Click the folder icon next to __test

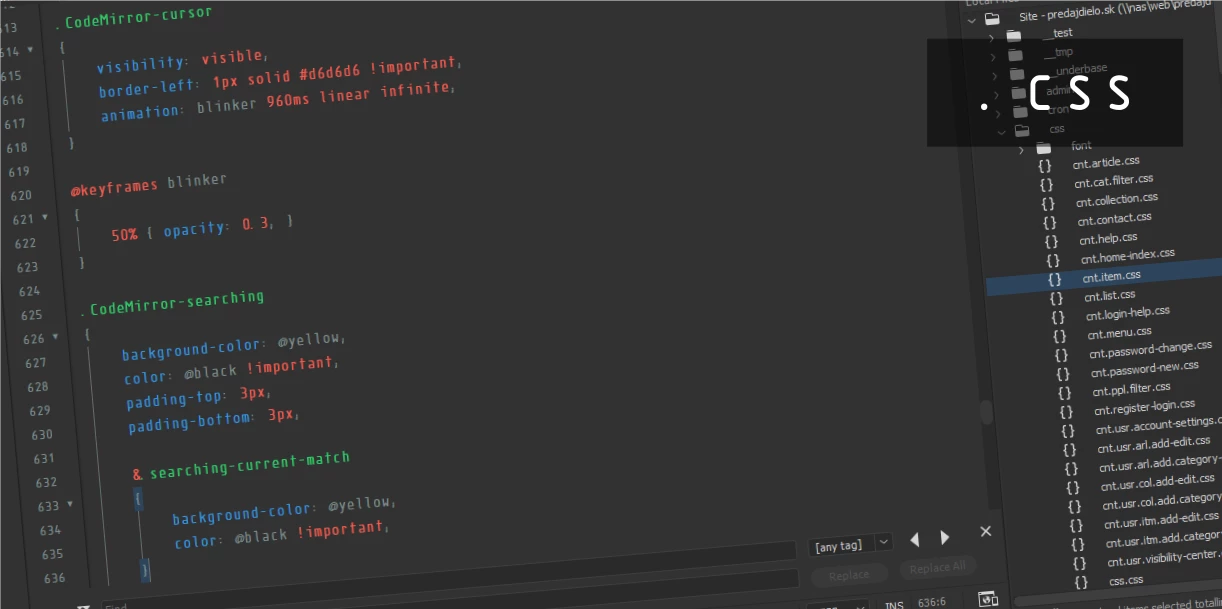point(1014,35)
